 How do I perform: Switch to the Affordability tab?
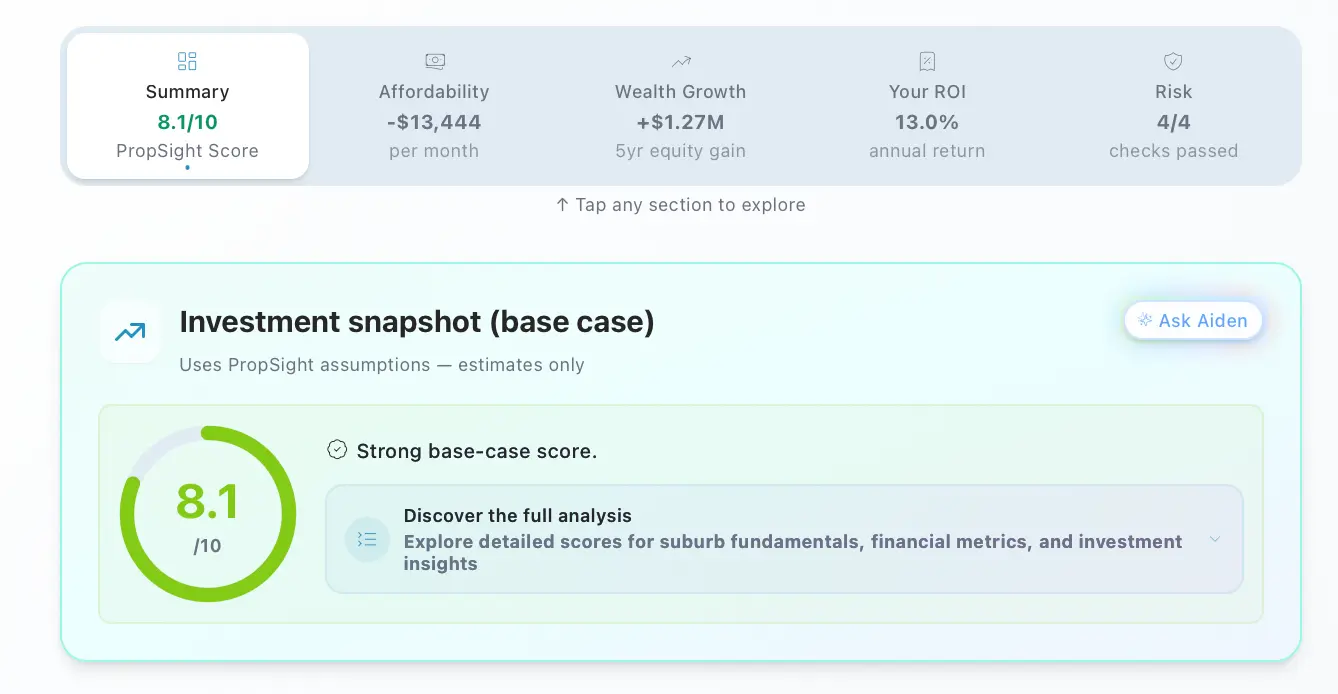pos(434,107)
